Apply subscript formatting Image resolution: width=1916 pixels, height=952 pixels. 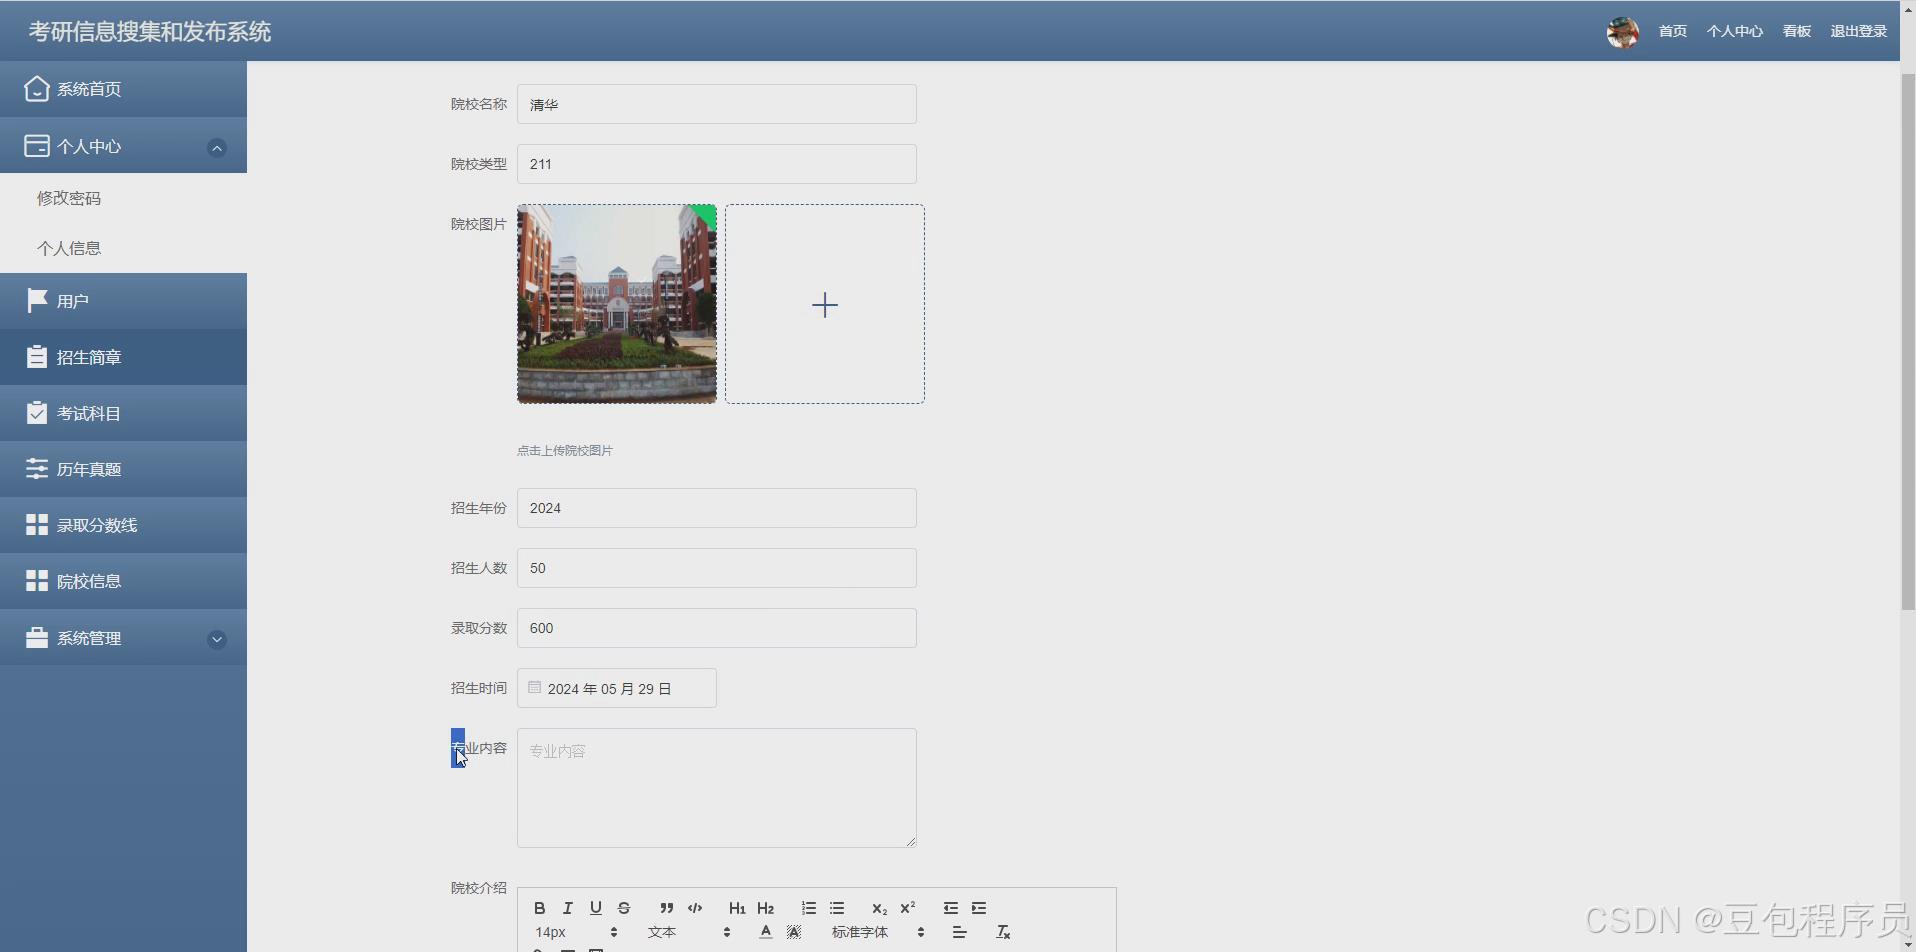click(x=879, y=908)
